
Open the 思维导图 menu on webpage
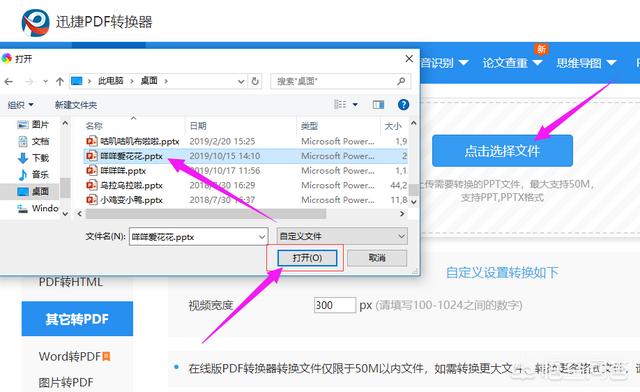[x=586, y=63]
